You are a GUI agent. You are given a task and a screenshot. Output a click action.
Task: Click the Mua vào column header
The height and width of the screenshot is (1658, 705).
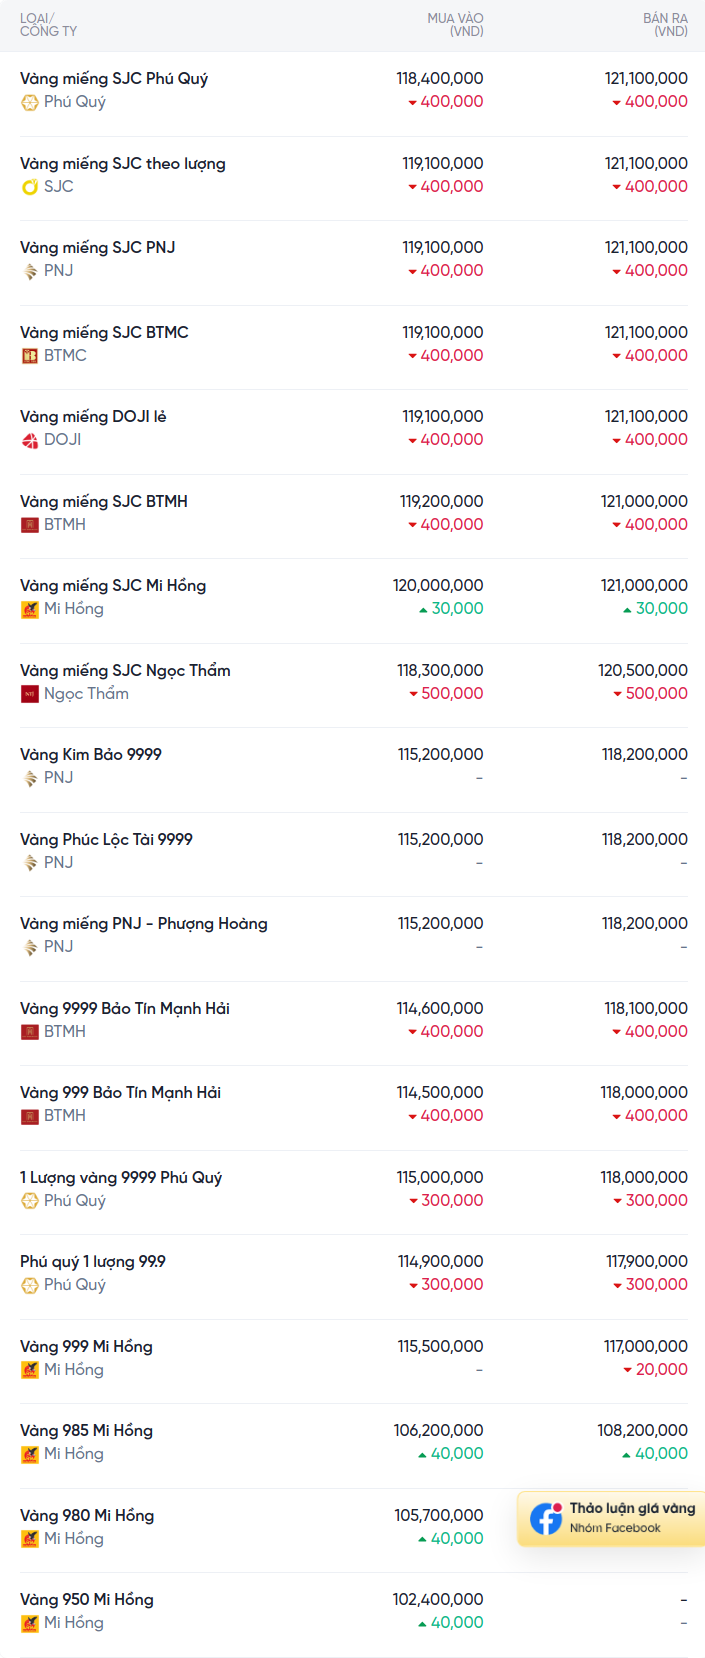click(455, 25)
